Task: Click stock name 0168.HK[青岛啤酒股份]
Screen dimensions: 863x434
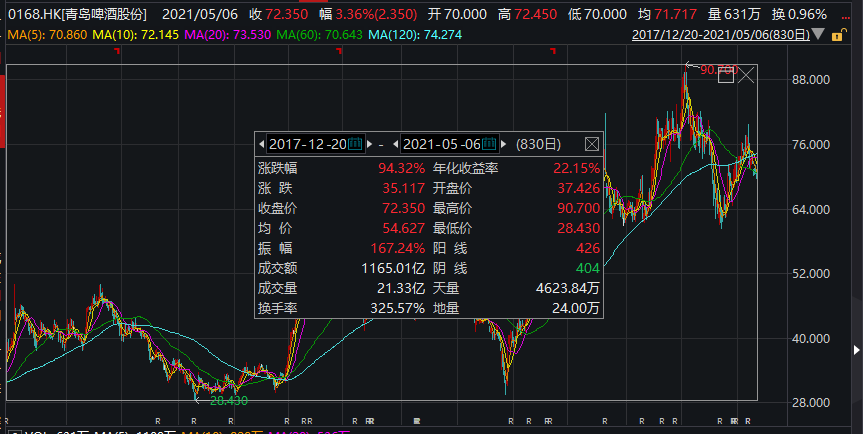Action: click(x=78, y=14)
